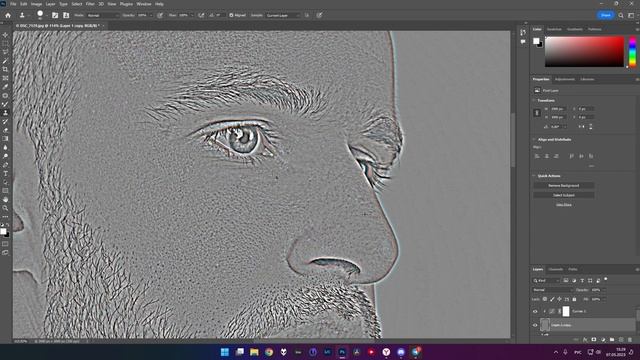This screenshot has height=360, width=640.
Task: Select the Frame tool
Action: click(5, 78)
